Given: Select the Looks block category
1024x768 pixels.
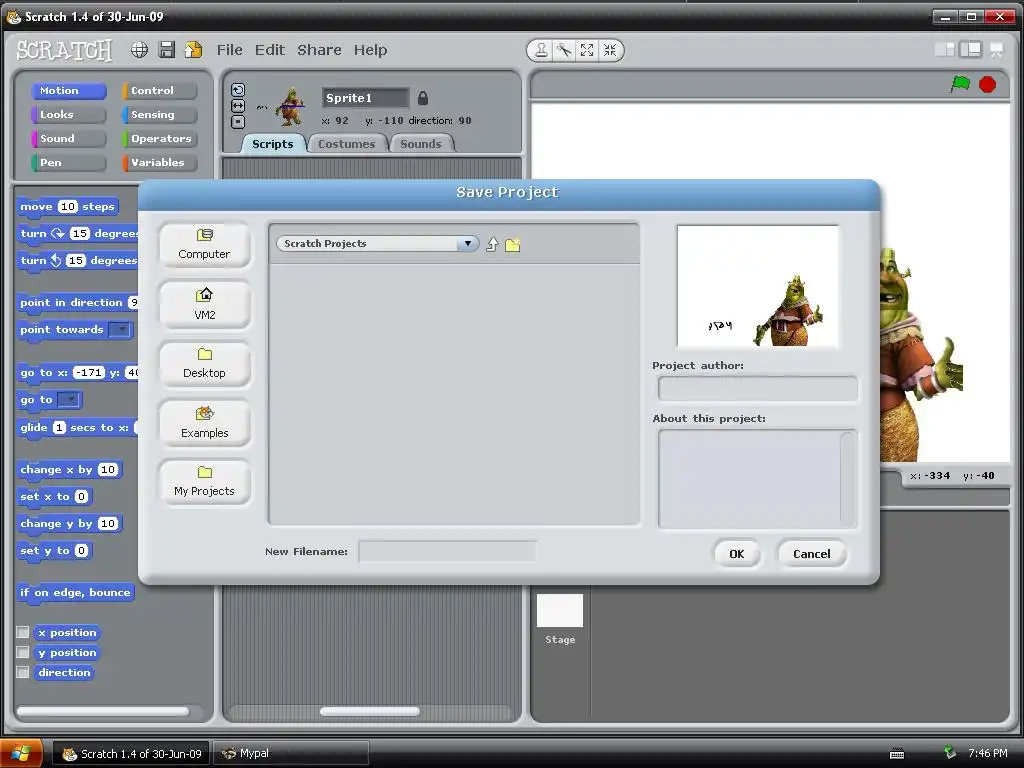Looking at the screenshot, I should tap(69, 114).
